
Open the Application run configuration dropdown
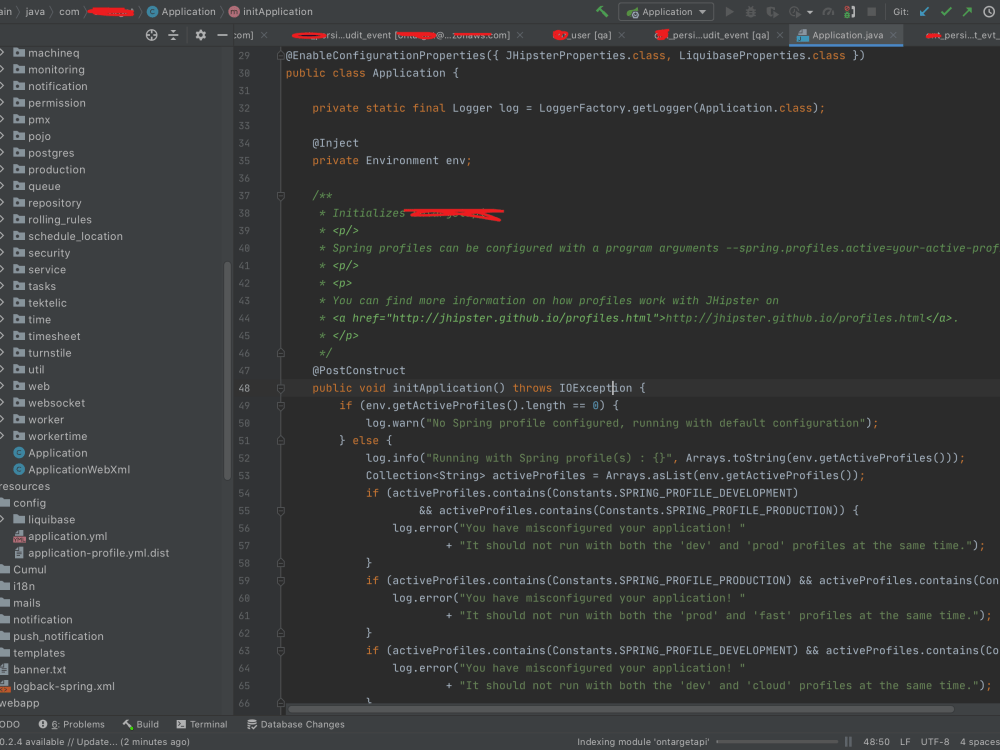(x=666, y=11)
